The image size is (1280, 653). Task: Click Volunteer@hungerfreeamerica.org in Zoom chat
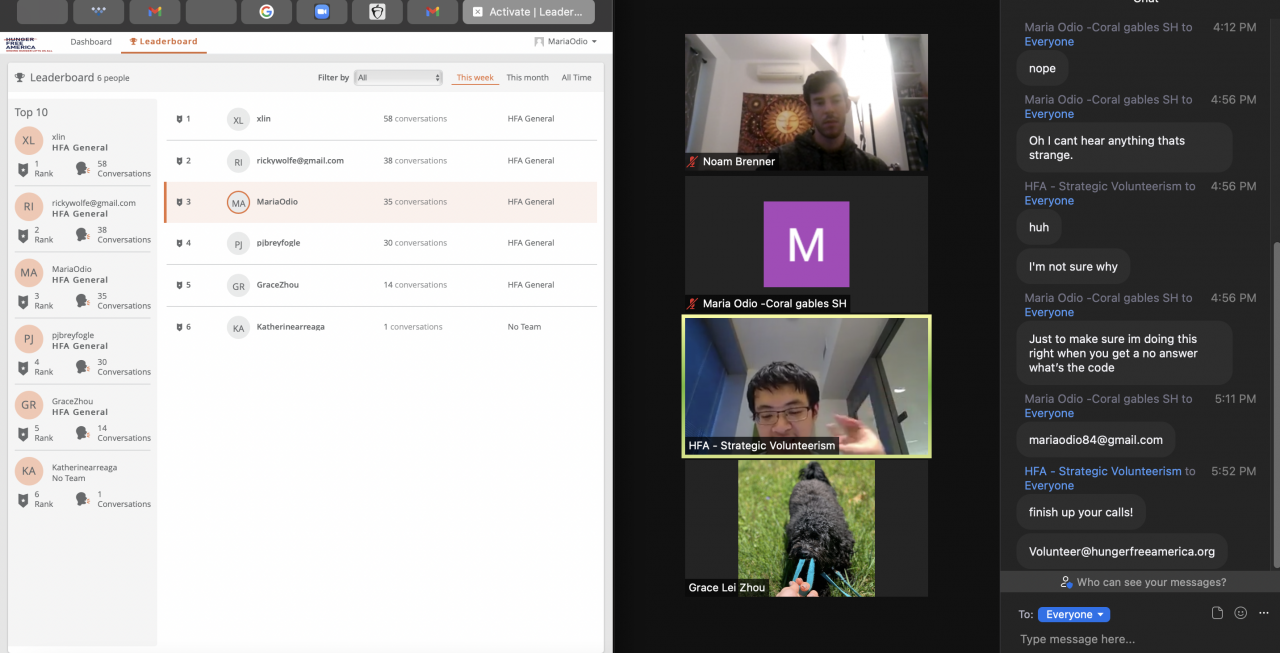pos(1122,551)
